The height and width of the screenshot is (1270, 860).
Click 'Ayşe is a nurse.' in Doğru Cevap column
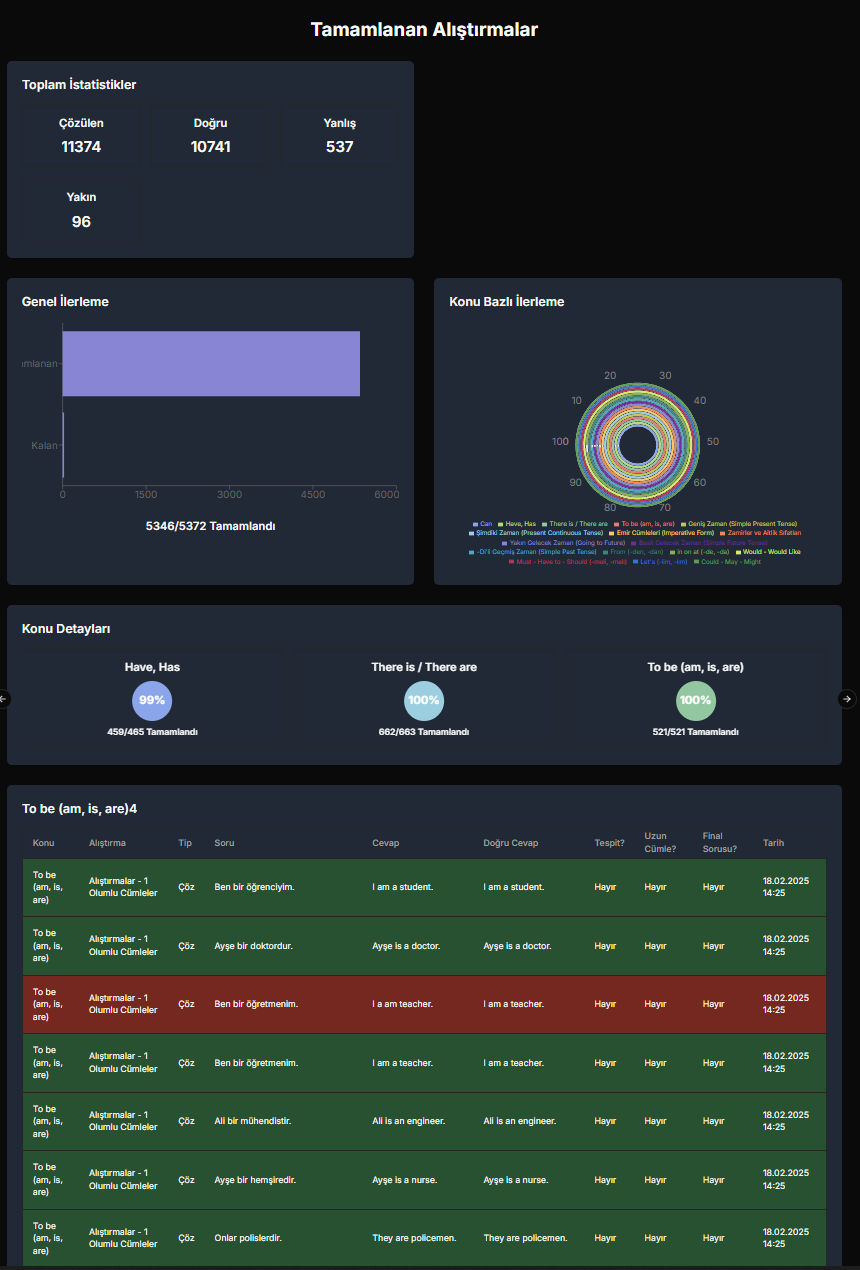[x=515, y=1180]
